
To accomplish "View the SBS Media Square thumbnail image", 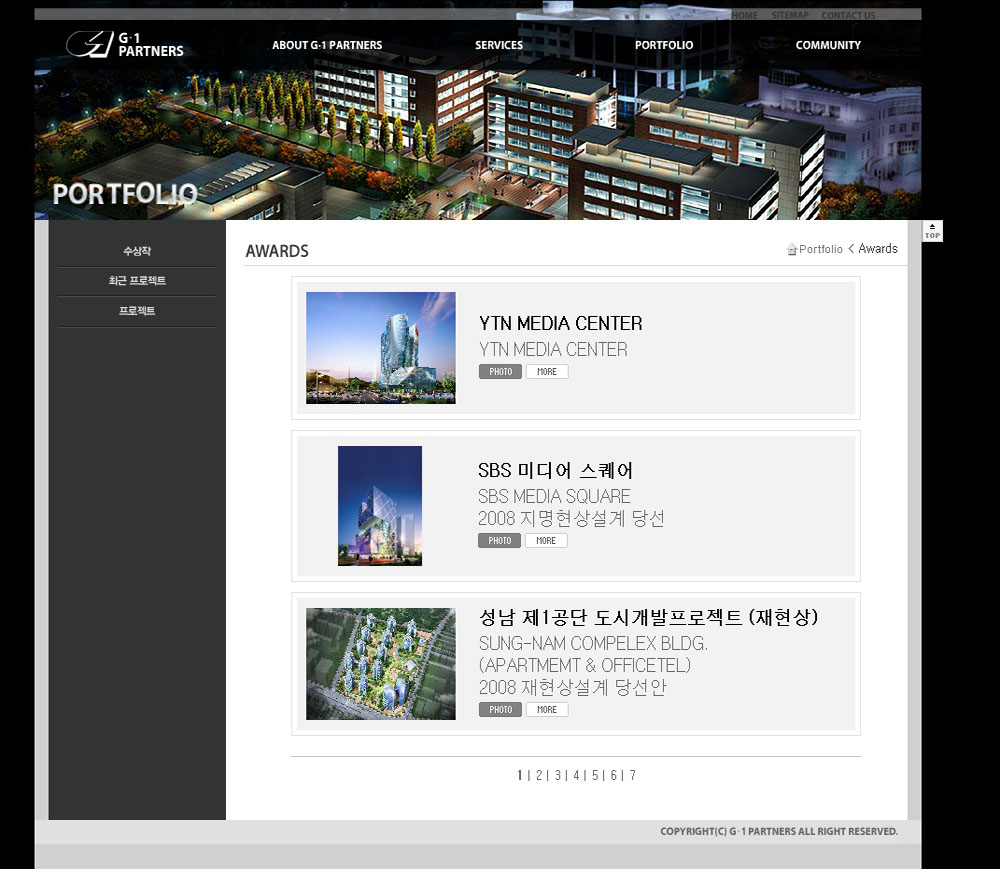I will coord(380,506).
